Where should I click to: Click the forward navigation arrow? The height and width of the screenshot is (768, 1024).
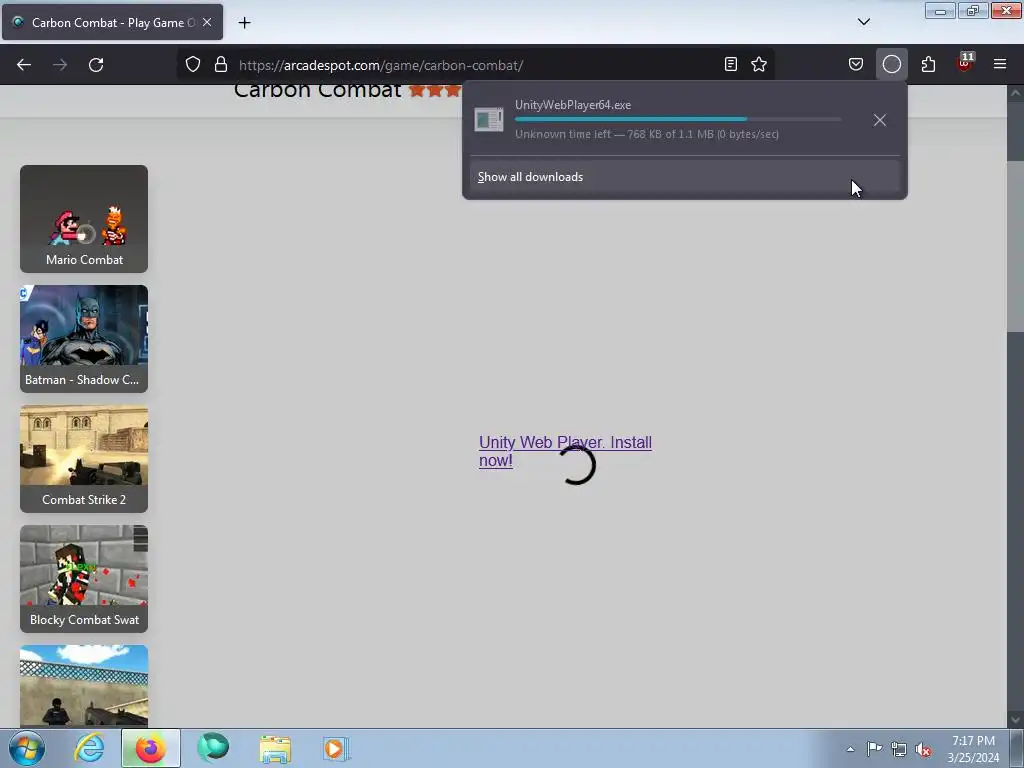pos(60,65)
